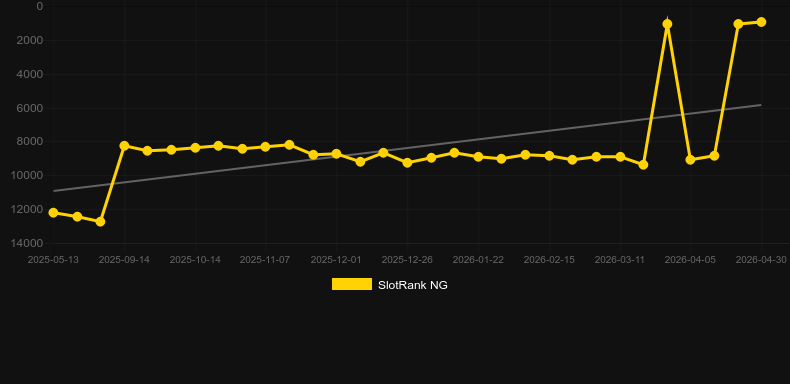Toggle the SlotRank NG legend entry
This screenshot has width=790, height=384.
point(389,285)
